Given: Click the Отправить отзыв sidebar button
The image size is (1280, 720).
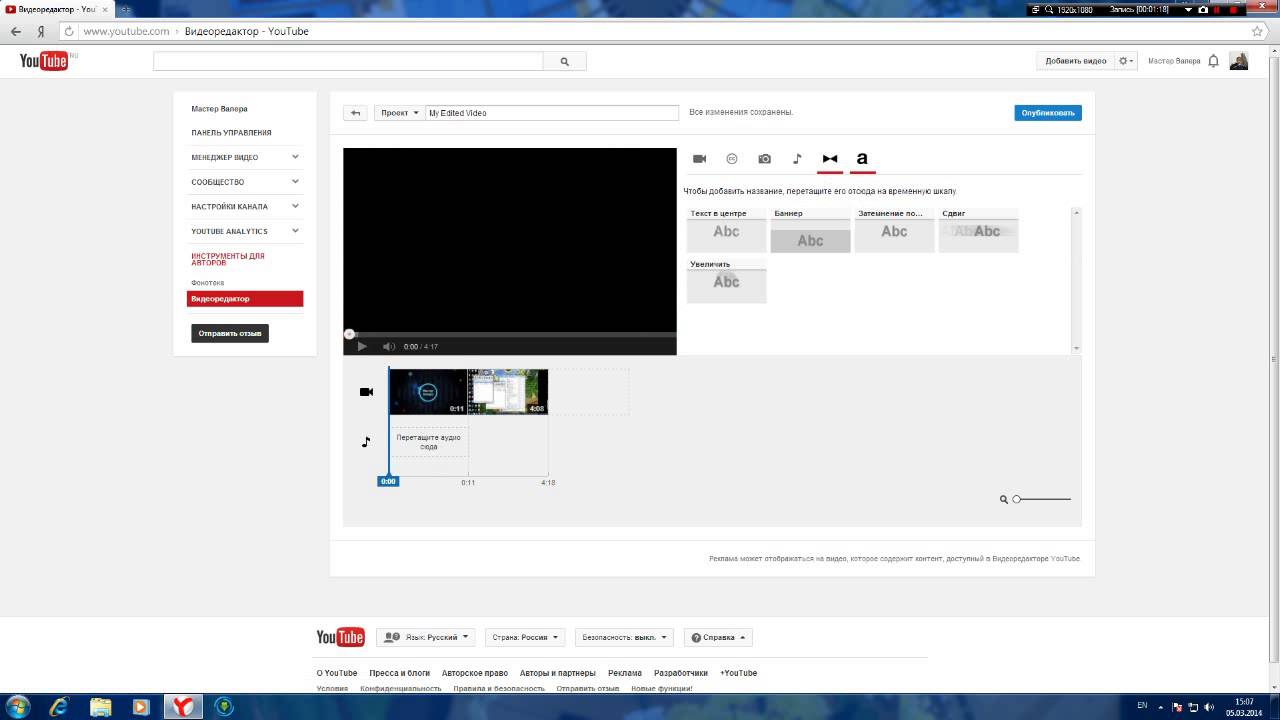Looking at the screenshot, I should [230, 333].
